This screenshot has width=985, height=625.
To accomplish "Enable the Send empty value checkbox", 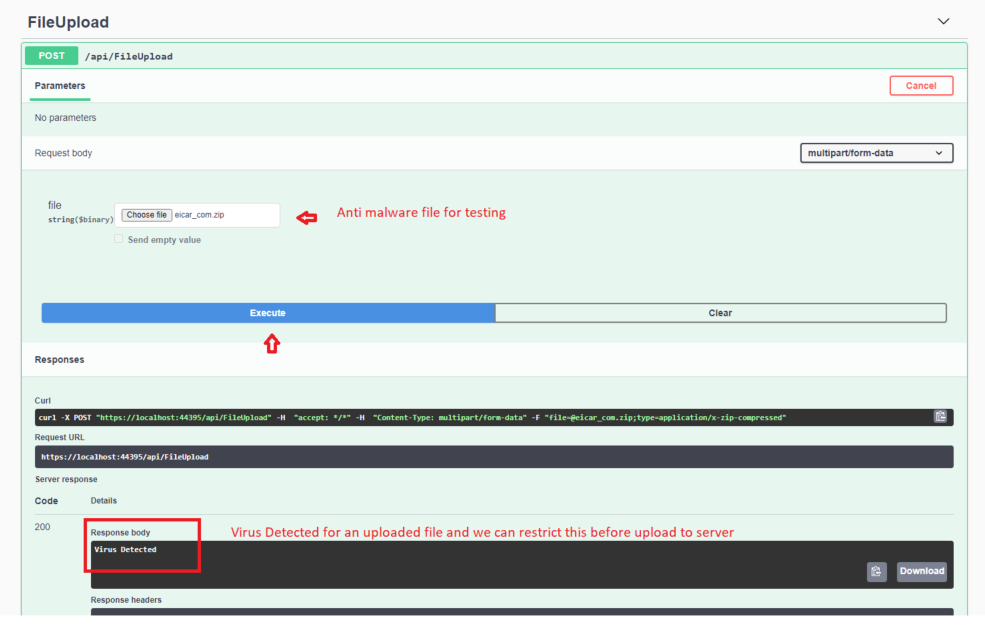I will (118, 239).
